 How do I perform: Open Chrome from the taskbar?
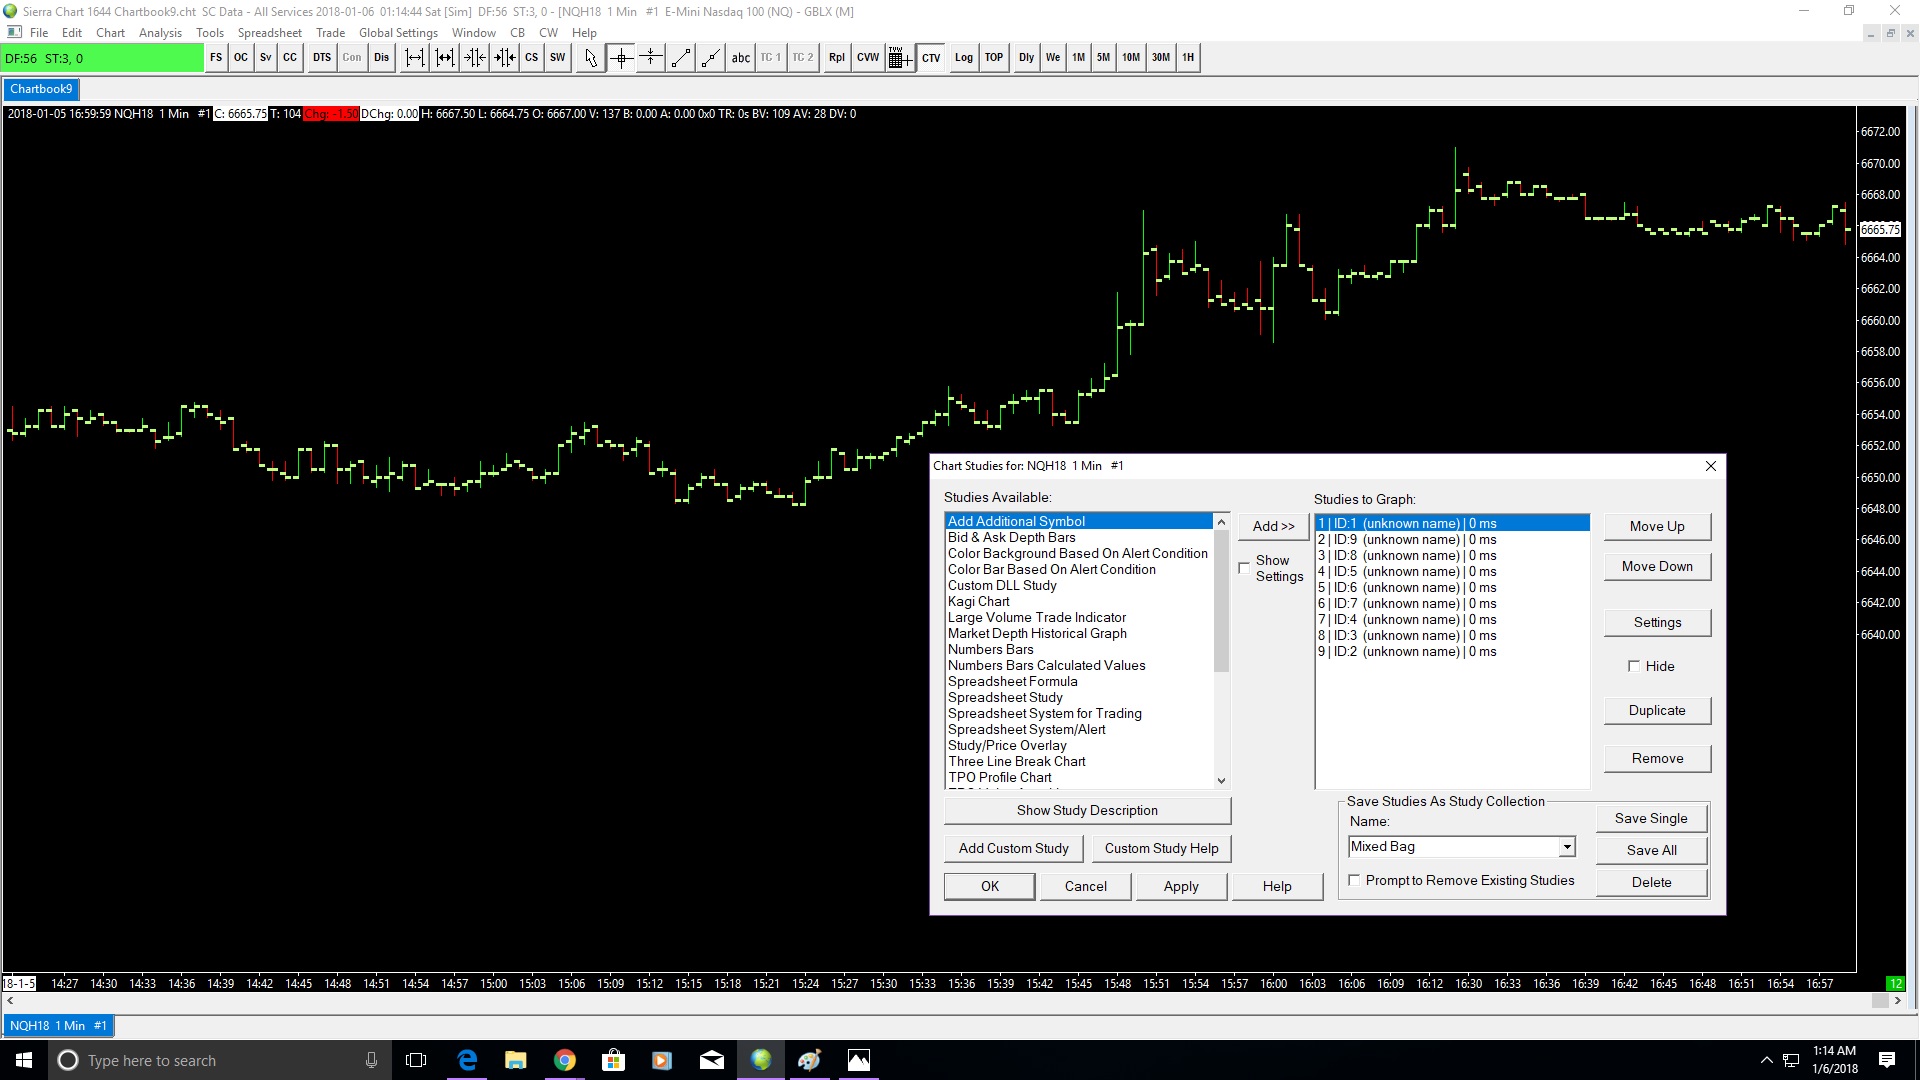565,1060
